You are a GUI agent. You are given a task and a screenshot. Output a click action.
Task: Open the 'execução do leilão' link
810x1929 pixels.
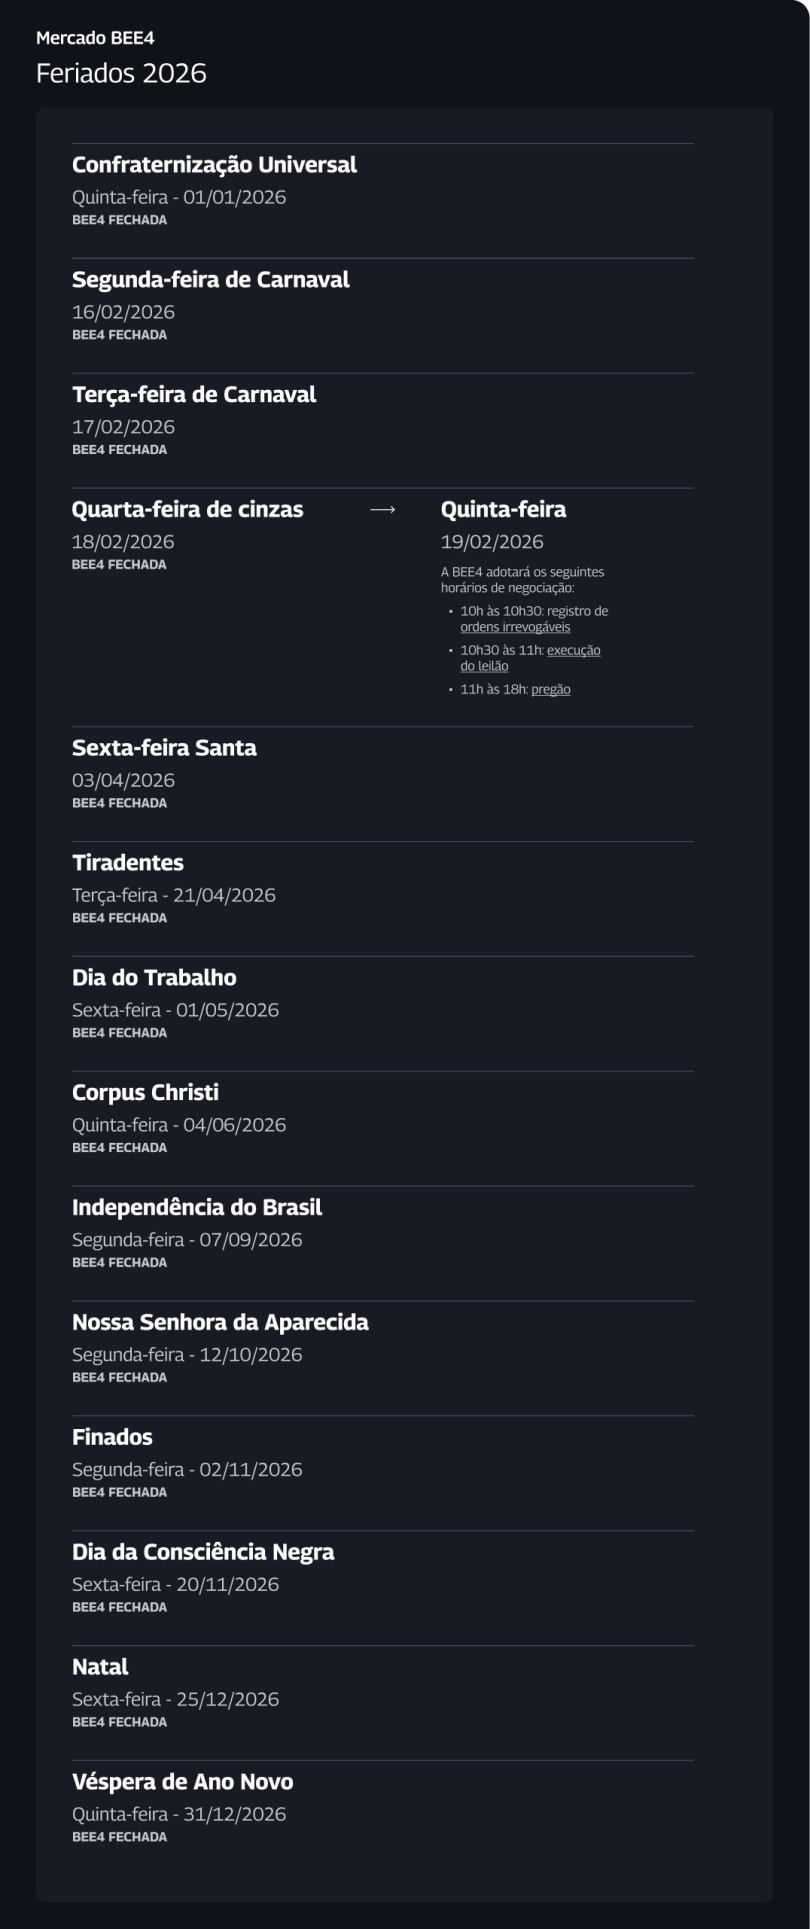[530, 658]
